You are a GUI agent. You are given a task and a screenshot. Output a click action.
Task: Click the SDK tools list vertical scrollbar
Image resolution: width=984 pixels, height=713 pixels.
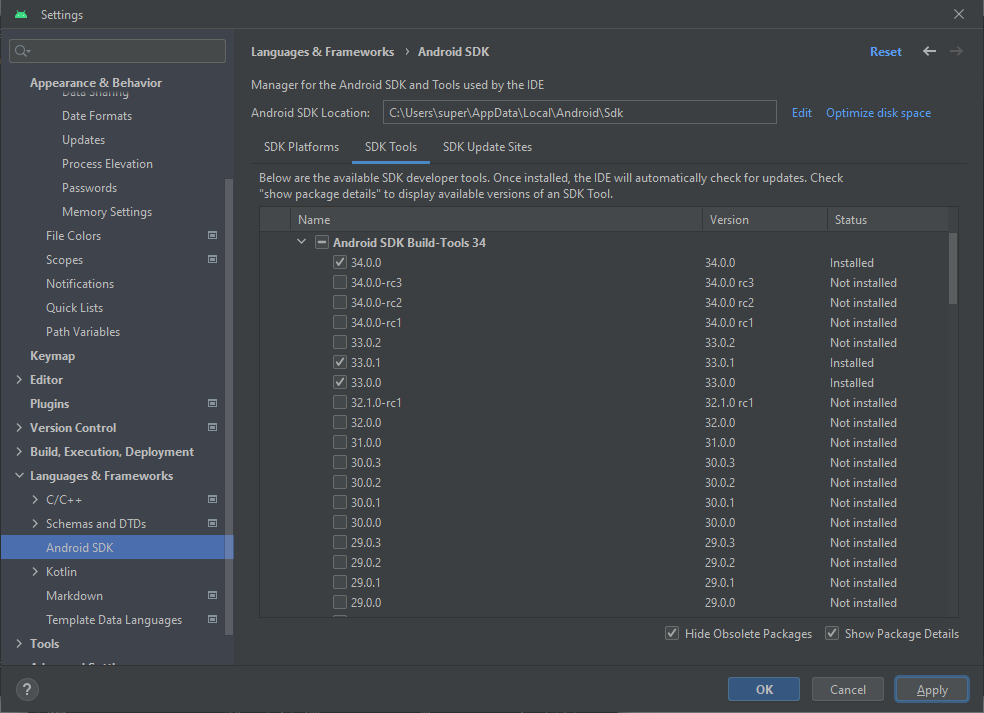tap(952, 268)
